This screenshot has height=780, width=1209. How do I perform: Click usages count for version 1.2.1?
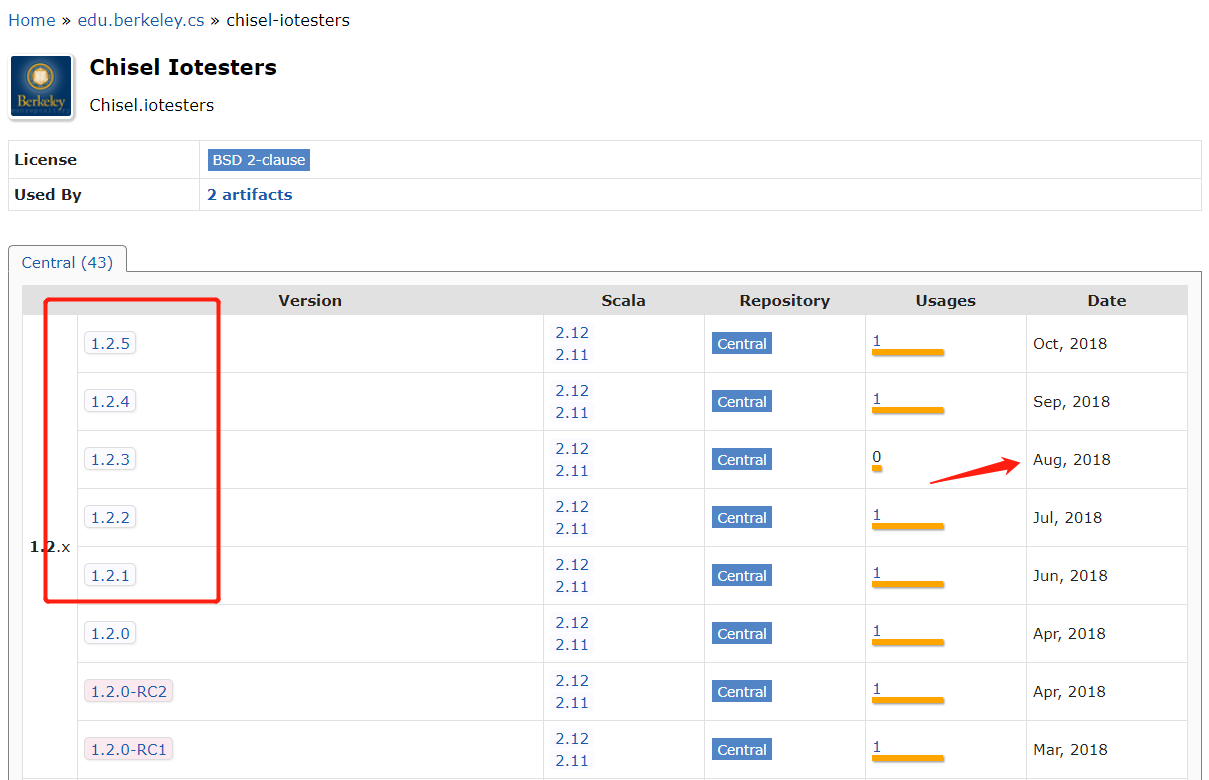coord(877,573)
